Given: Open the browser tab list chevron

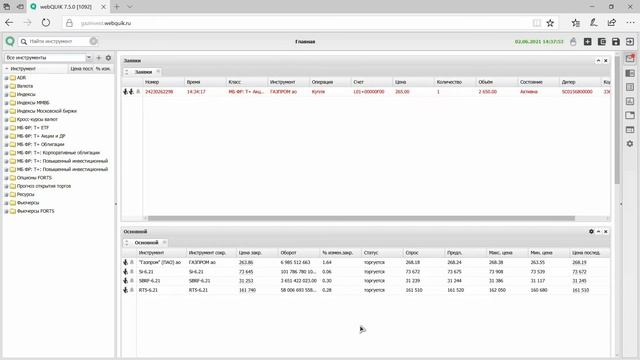Looking at the screenshot, I should 130,7.
